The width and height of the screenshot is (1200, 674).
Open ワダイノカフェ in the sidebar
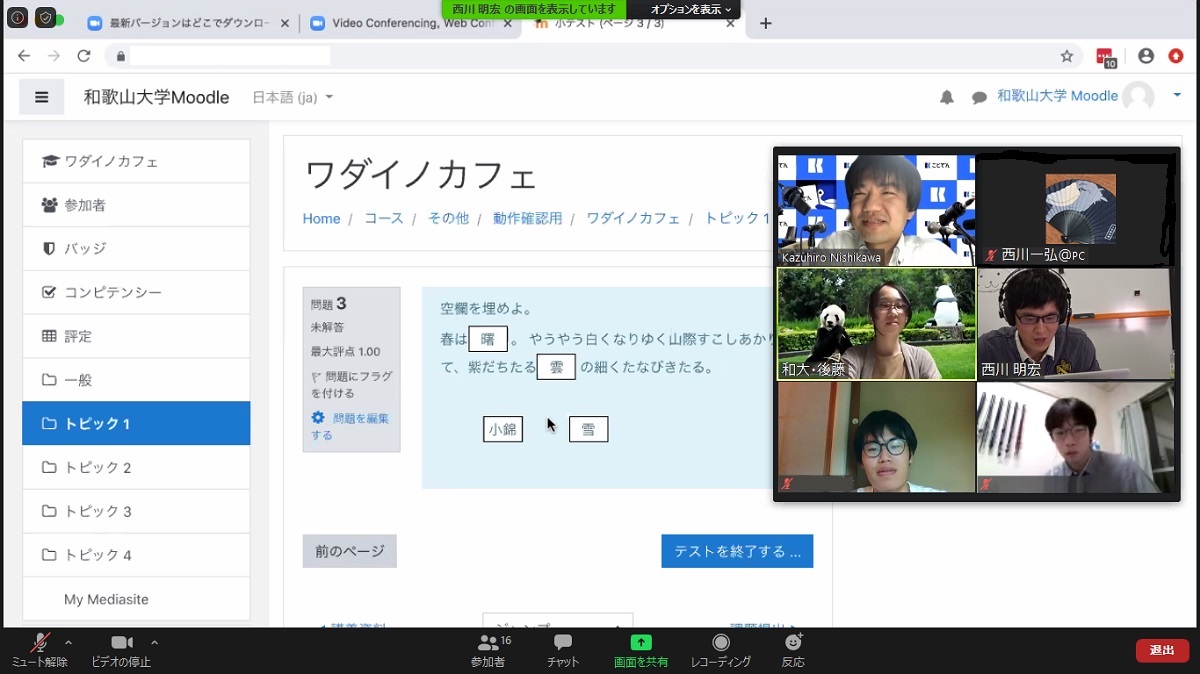pos(136,161)
